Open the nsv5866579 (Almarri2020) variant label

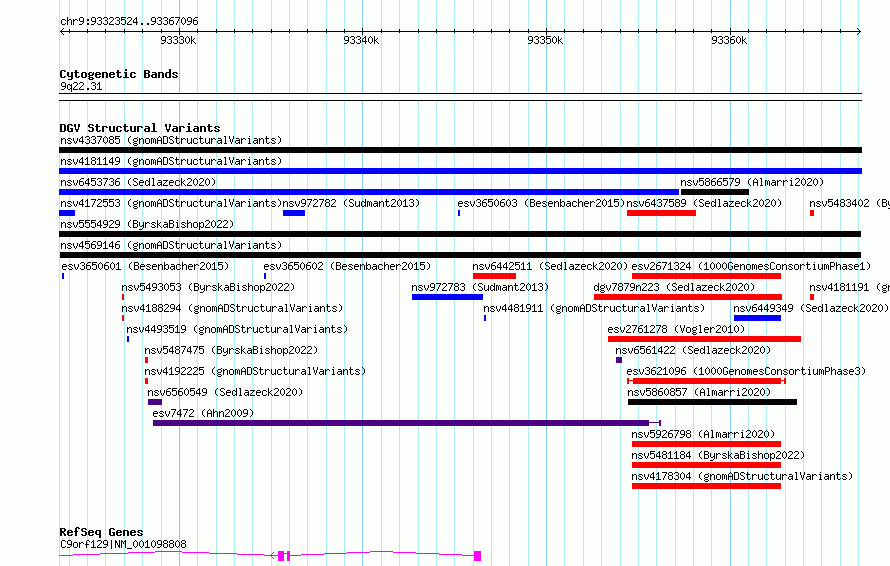pyautogui.click(x=752, y=182)
